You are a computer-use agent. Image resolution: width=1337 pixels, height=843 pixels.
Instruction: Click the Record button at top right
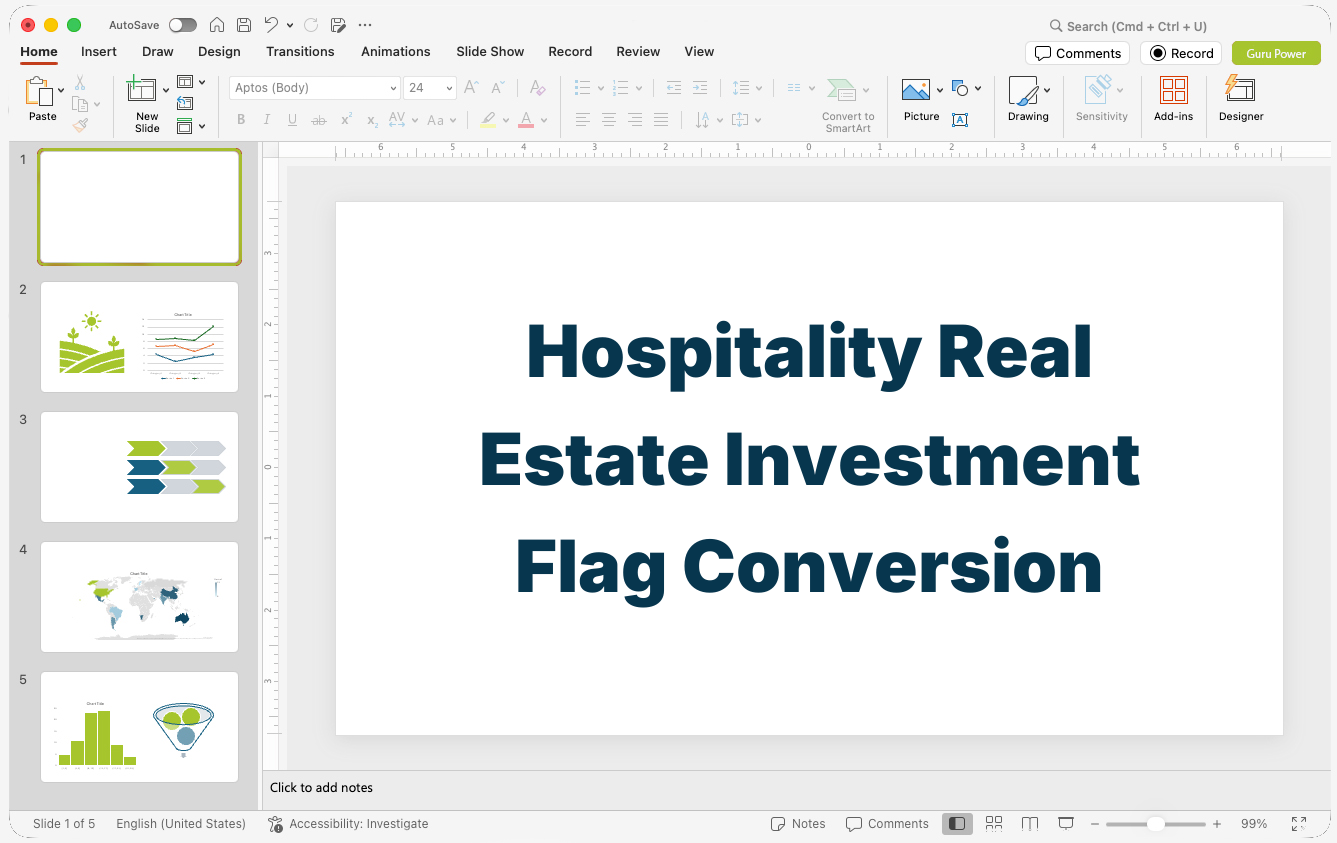pos(1181,53)
